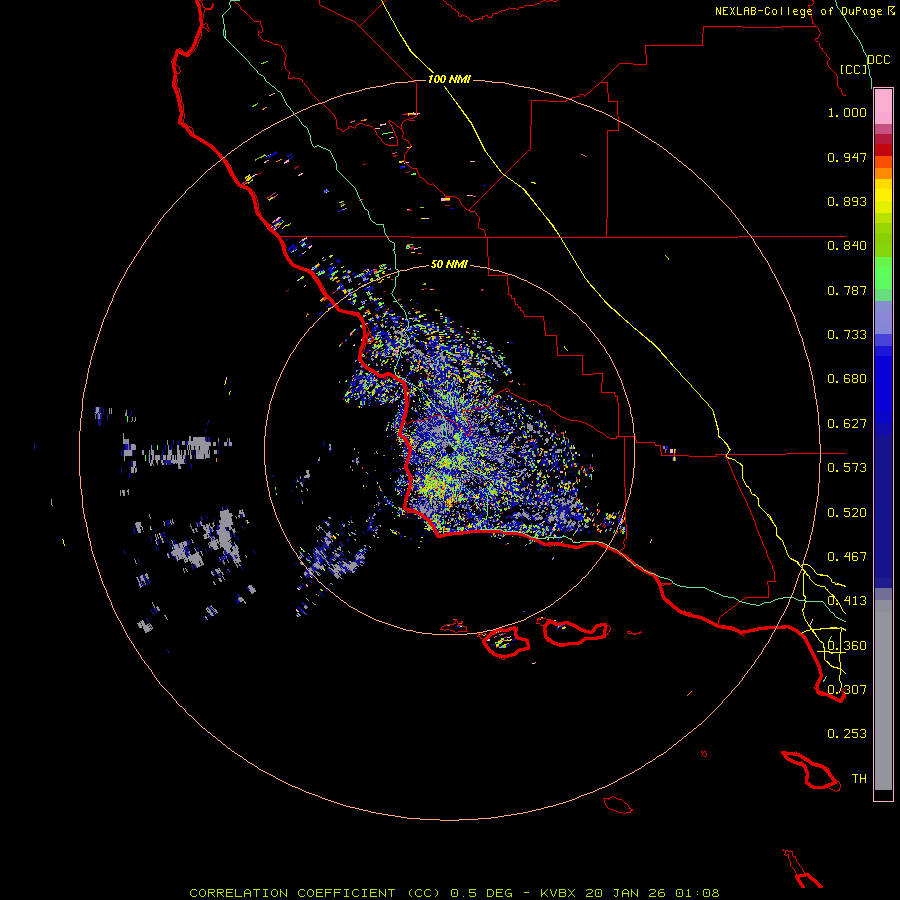Image resolution: width=900 pixels, height=900 pixels.
Task: Pick the orange swatch on the color bar
Action: coord(883,173)
